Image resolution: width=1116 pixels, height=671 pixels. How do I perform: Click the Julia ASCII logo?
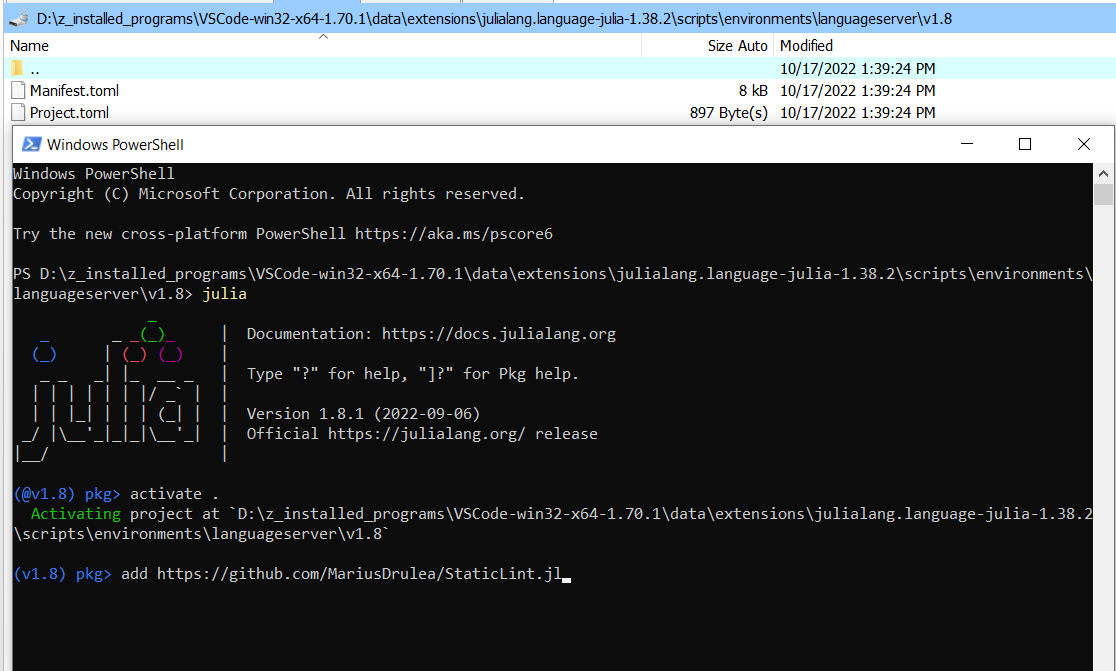tap(110, 392)
